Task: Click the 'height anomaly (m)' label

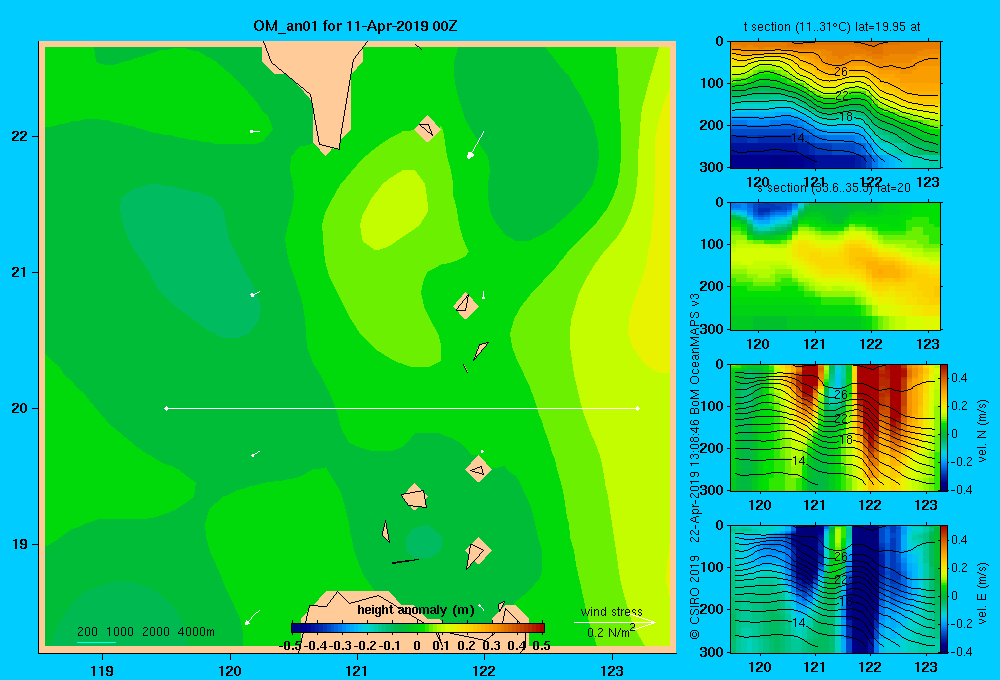Action: coord(416,610)
